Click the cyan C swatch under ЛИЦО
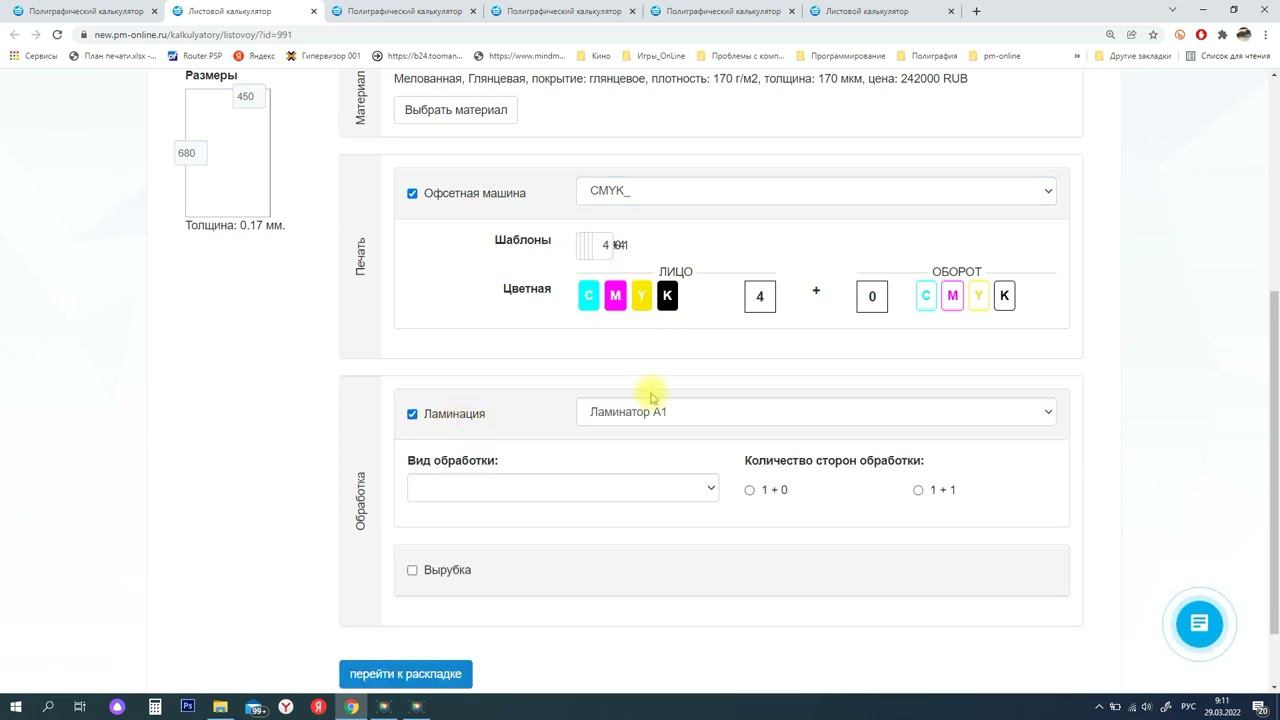This screenshot has height=720, width=1280. click(589, 296)
